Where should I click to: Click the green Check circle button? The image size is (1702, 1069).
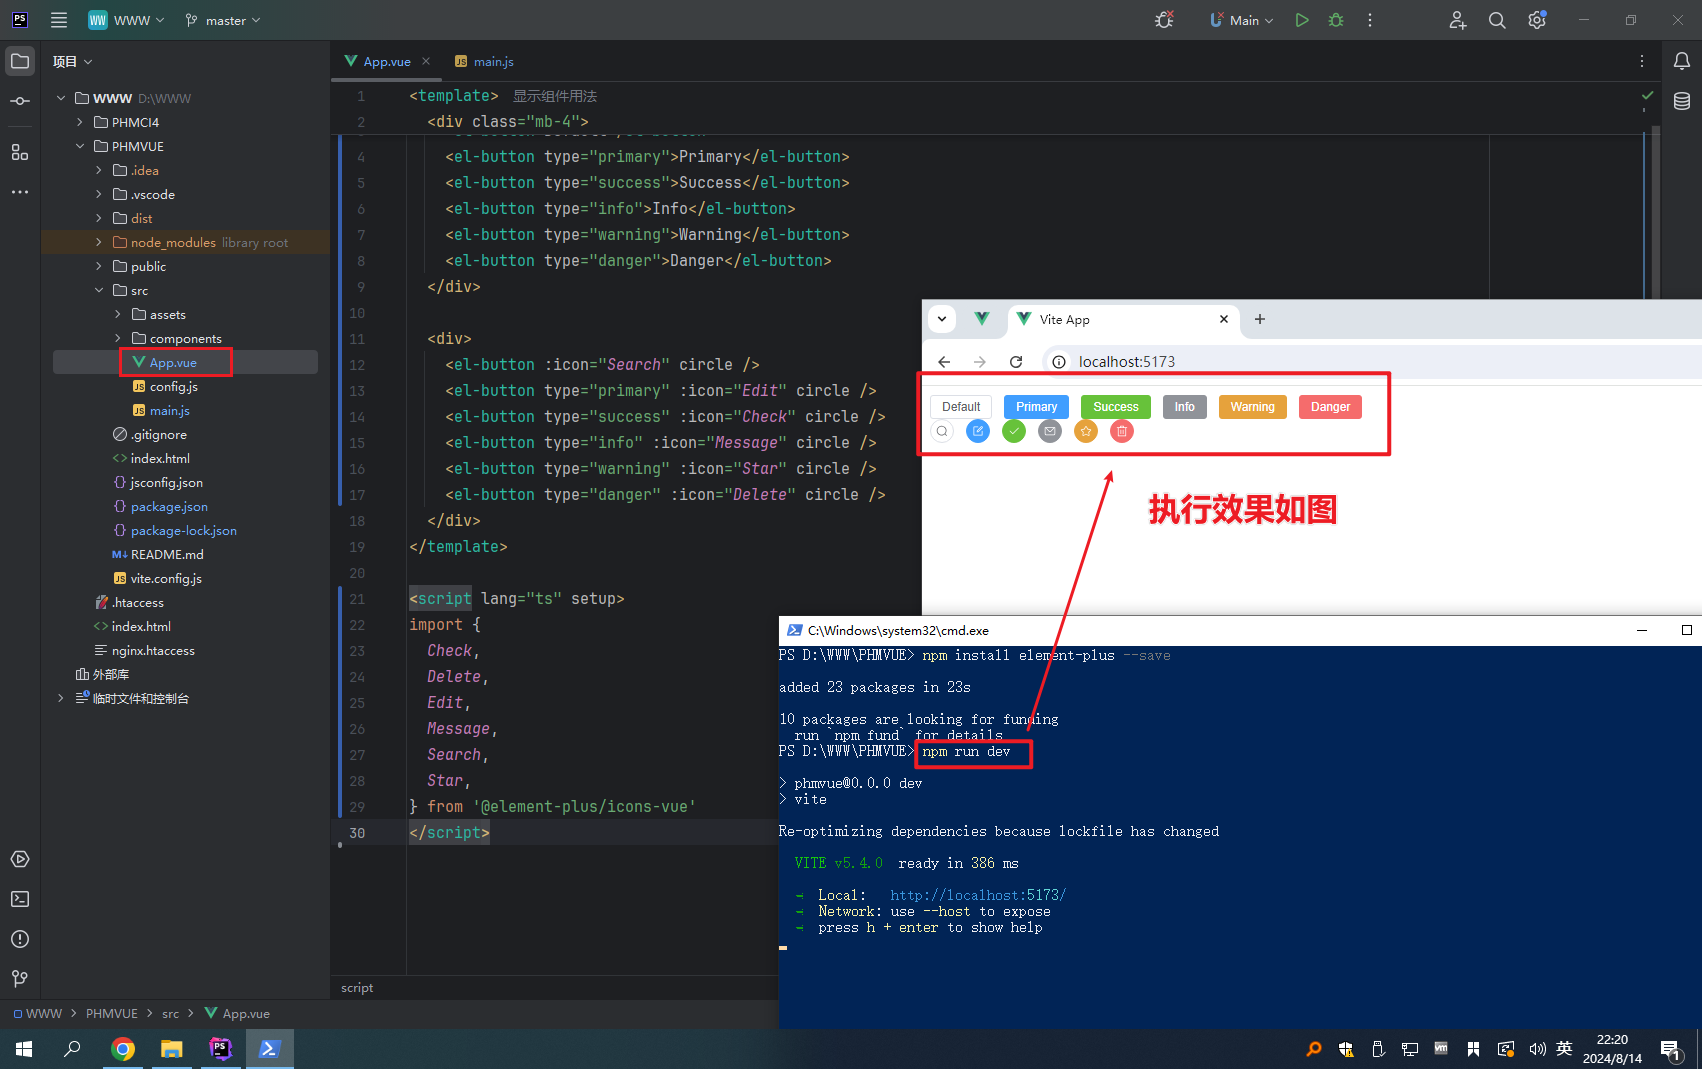(x=1014, y=431)
